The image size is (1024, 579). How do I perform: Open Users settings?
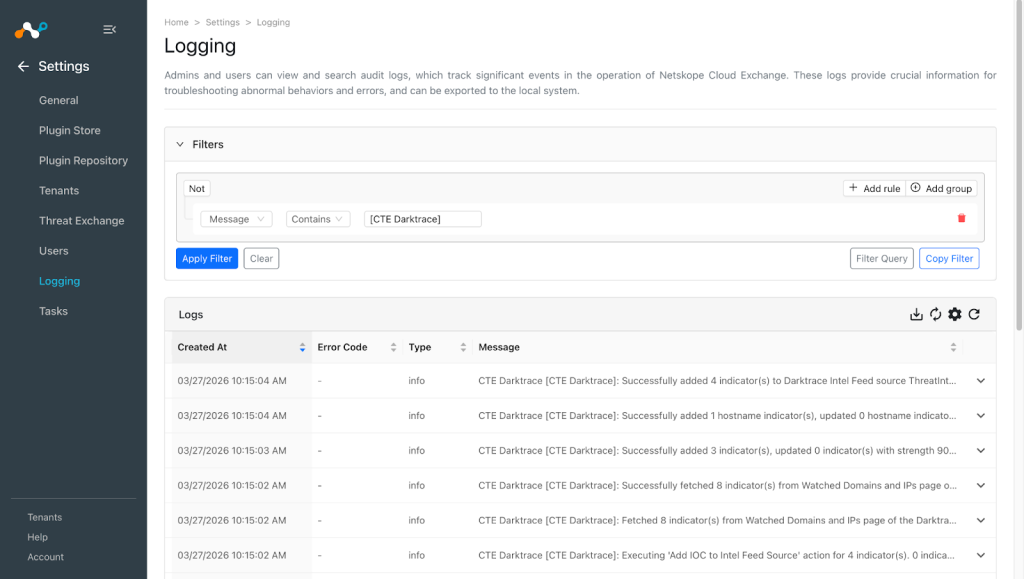(x=54, y=251)
